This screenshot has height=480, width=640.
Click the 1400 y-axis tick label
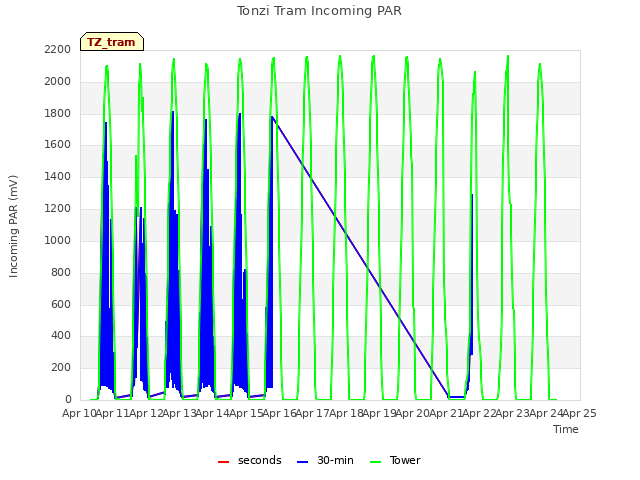tap(58, 177)
